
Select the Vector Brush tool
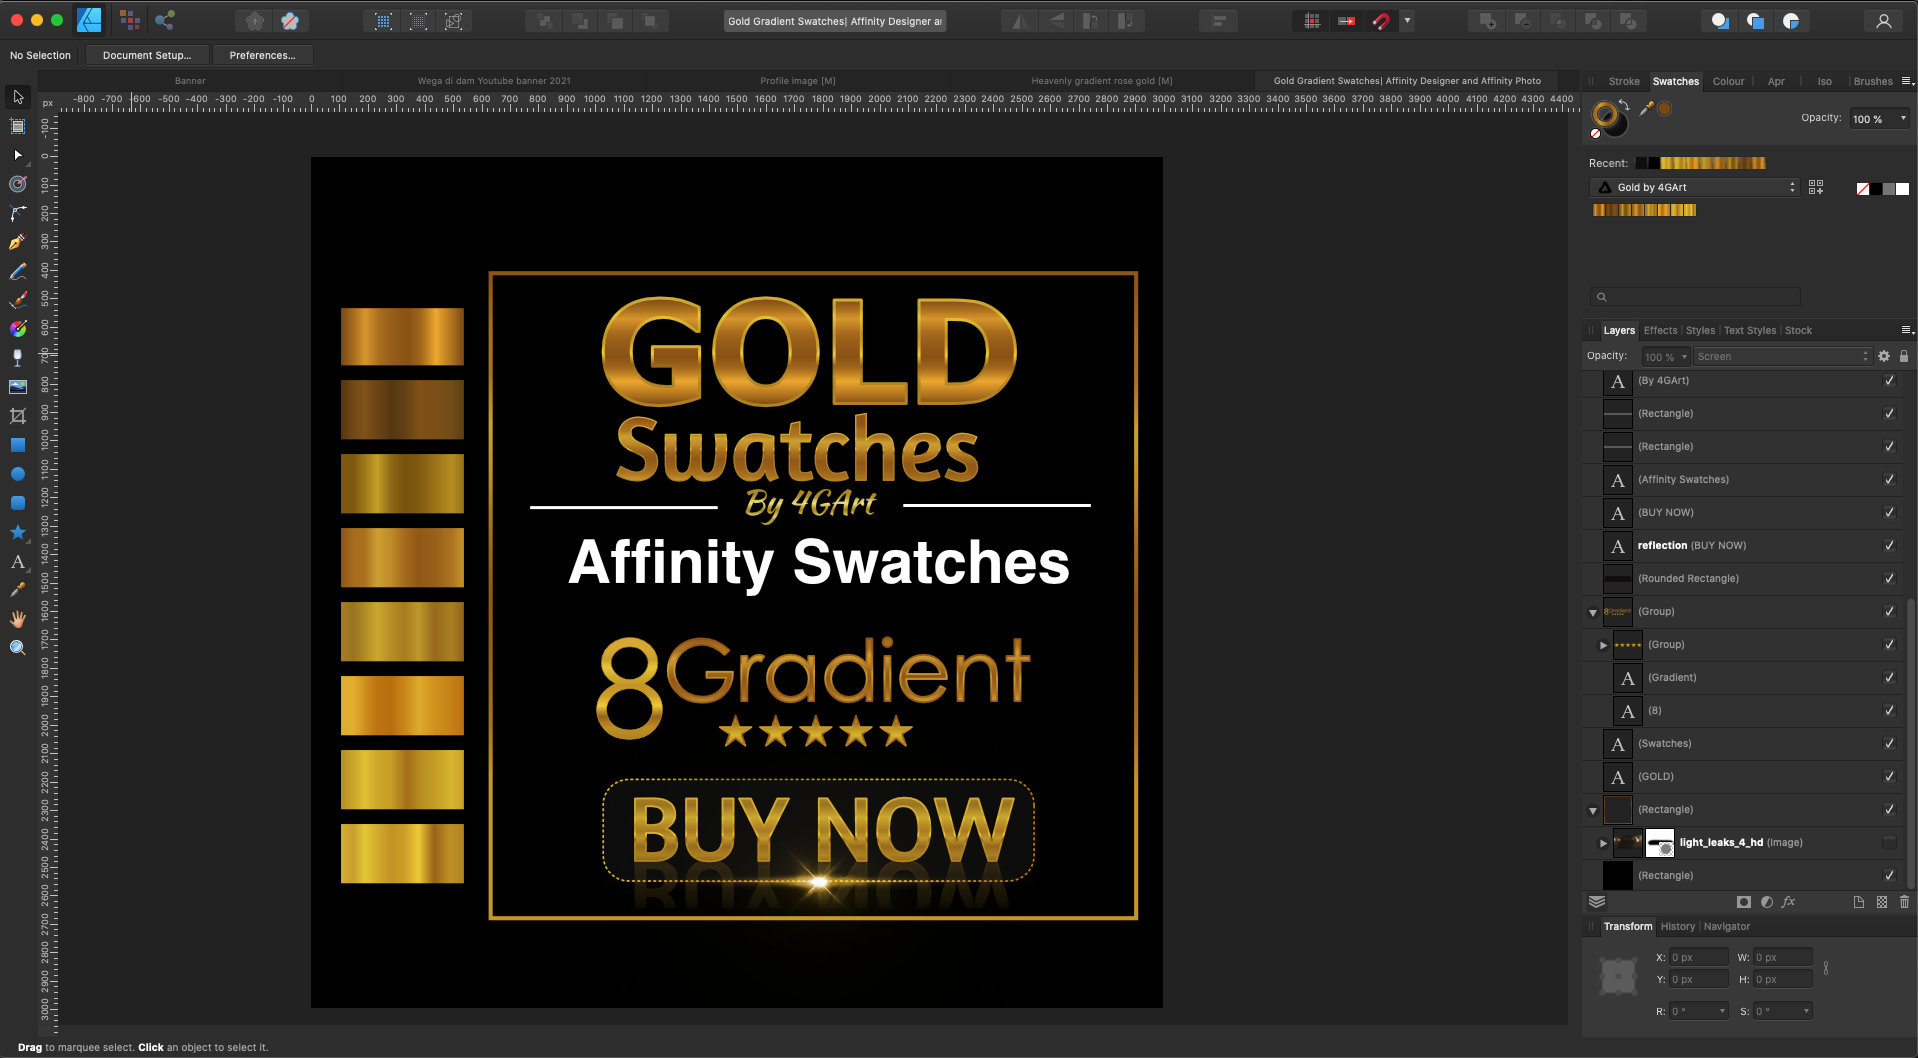(x=17, y=299)
